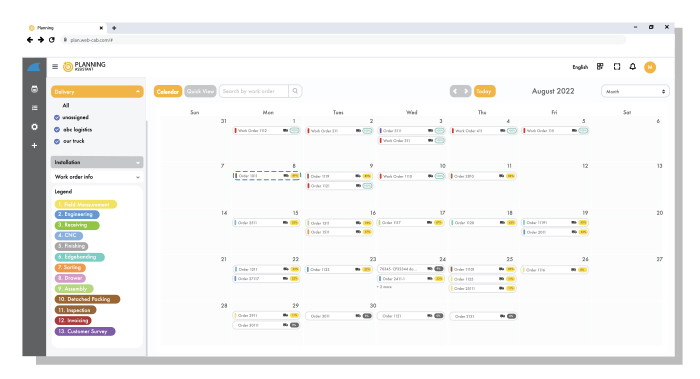Image resolution: width=700 pixels, height=379 pixels.
Task: Open the orange user avatar
Action: point(650,67)
